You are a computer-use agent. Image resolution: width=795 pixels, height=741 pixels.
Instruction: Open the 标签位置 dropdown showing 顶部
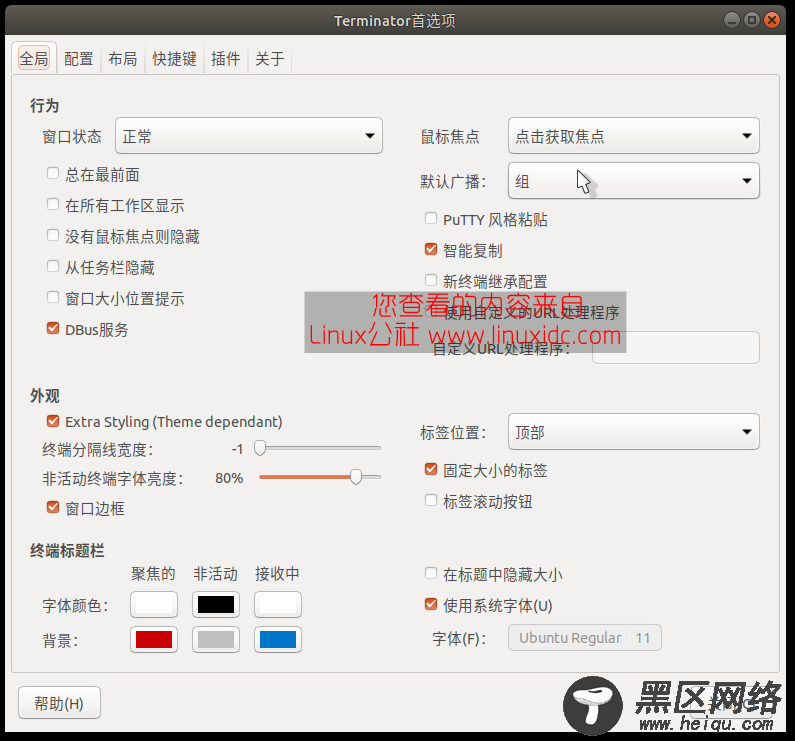coord(633,432)
